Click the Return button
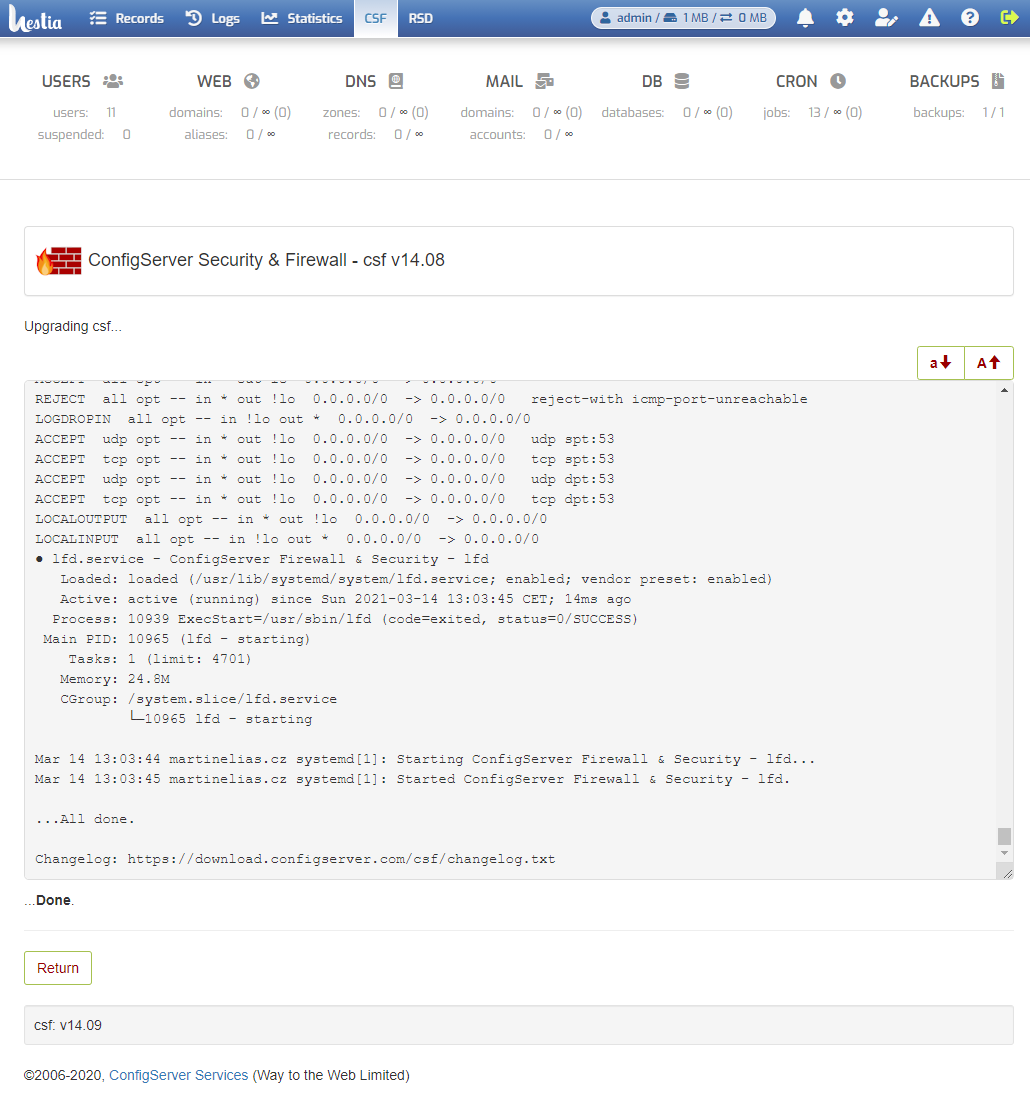The image size is (1030, 1097). click(58, 968)
